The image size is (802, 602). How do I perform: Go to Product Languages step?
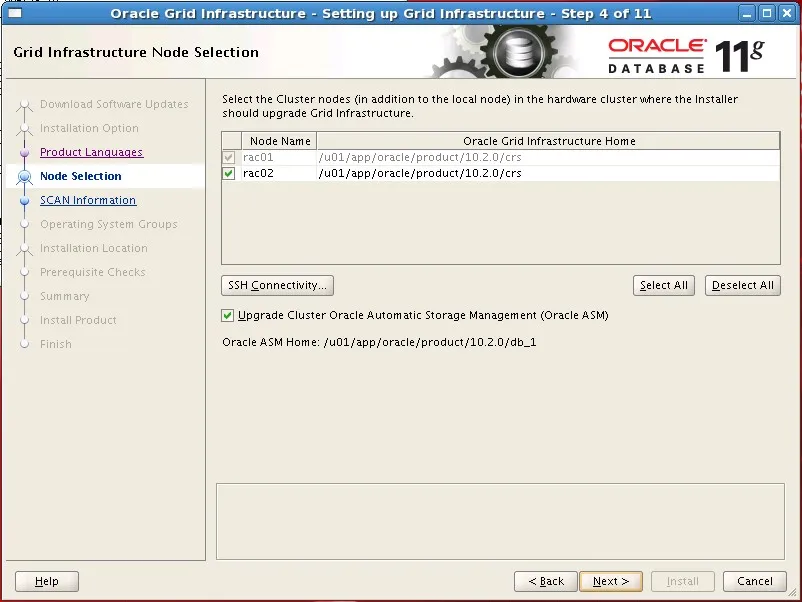91,153
